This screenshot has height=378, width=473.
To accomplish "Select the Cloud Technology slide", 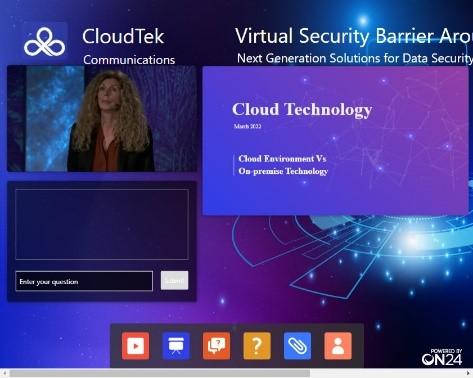I will (x=335, y=141).
